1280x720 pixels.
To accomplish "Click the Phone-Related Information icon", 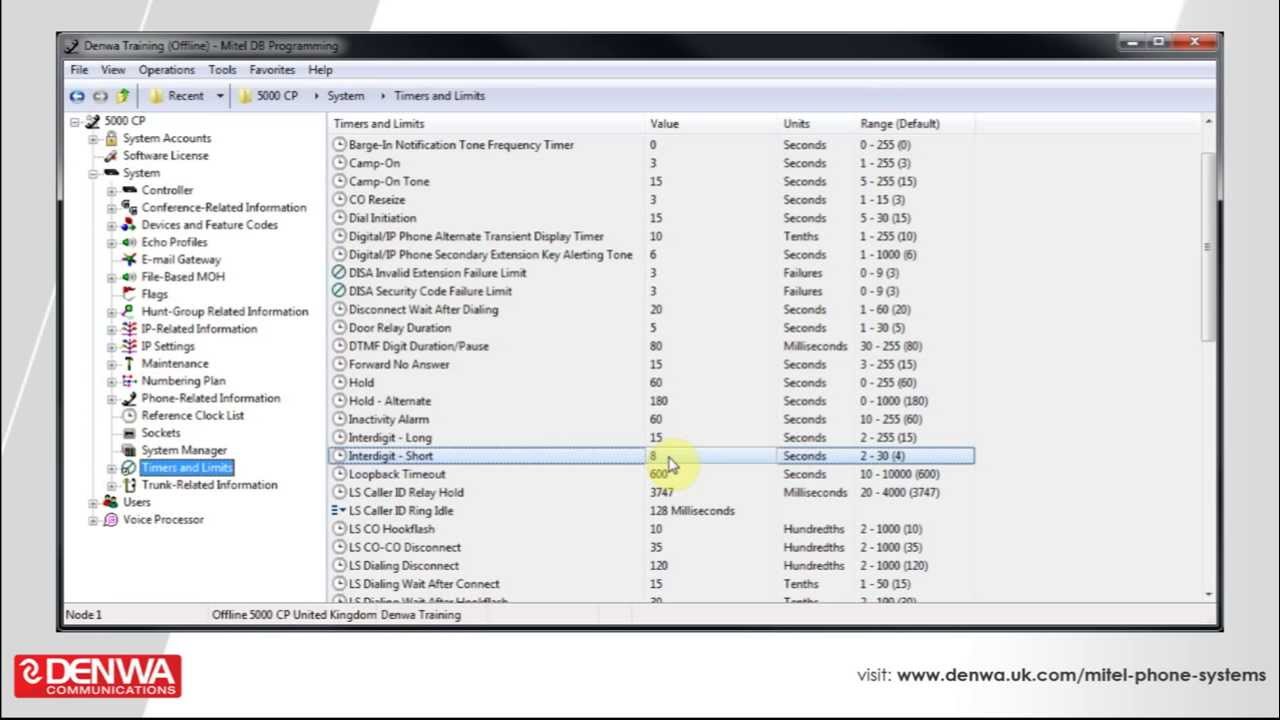I will [129, 398].
